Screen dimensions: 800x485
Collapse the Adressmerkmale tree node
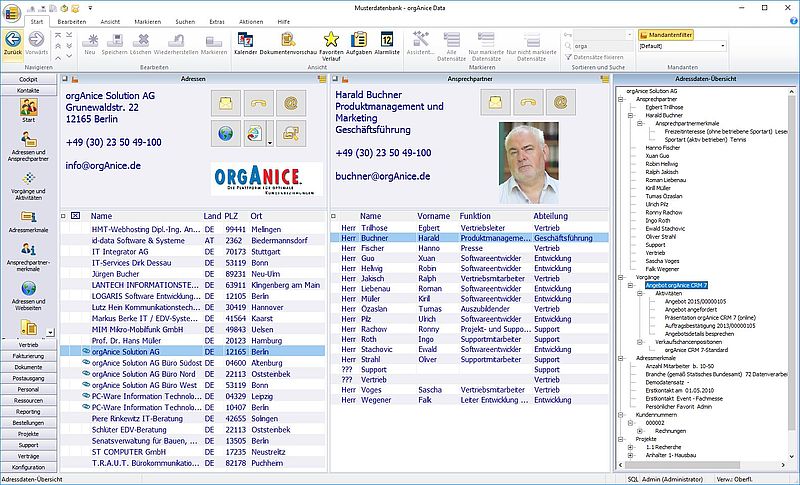click(x=621, y=359)
